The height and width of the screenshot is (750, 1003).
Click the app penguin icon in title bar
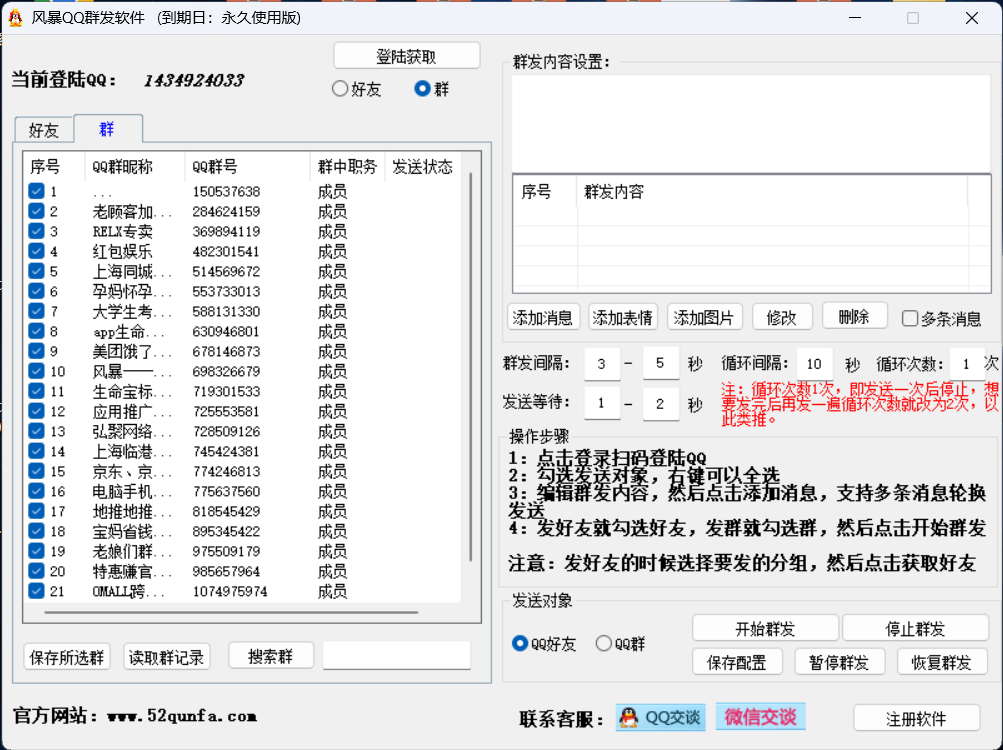click(x=15, y=18)
